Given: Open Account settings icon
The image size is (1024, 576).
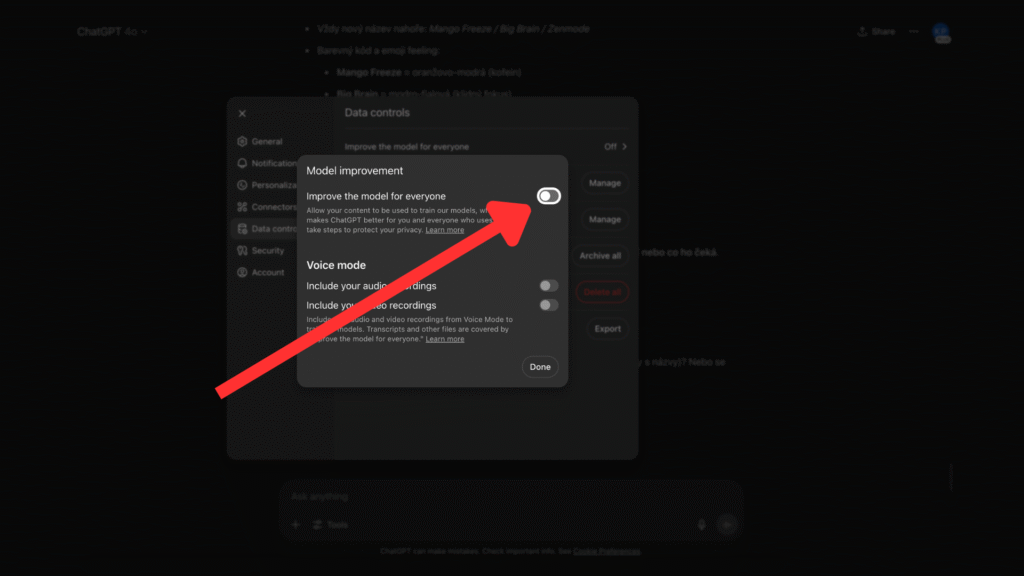Looking at the screenshot, I should [x=242, y=272].
